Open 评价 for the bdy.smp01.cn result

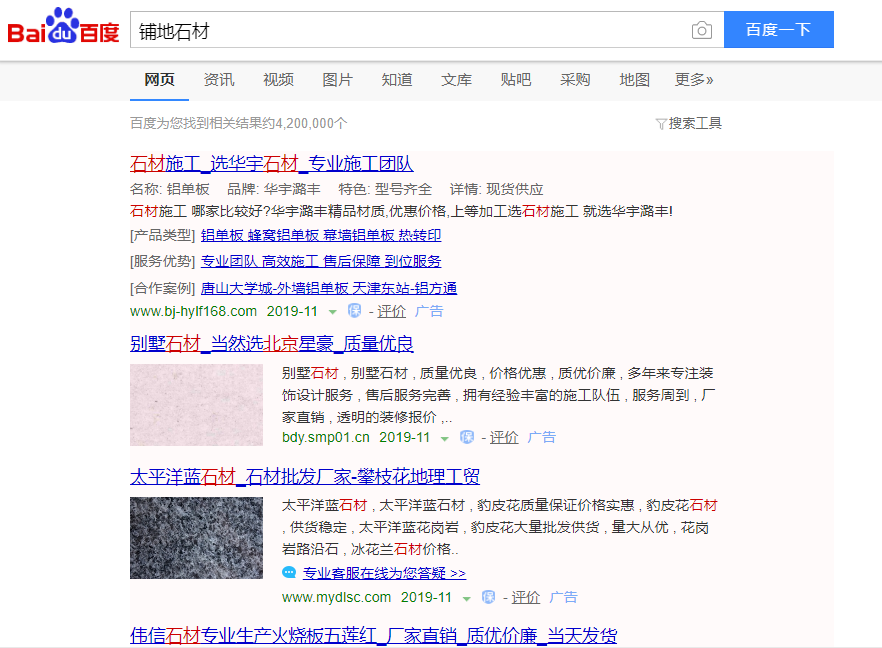coord(504,437)
